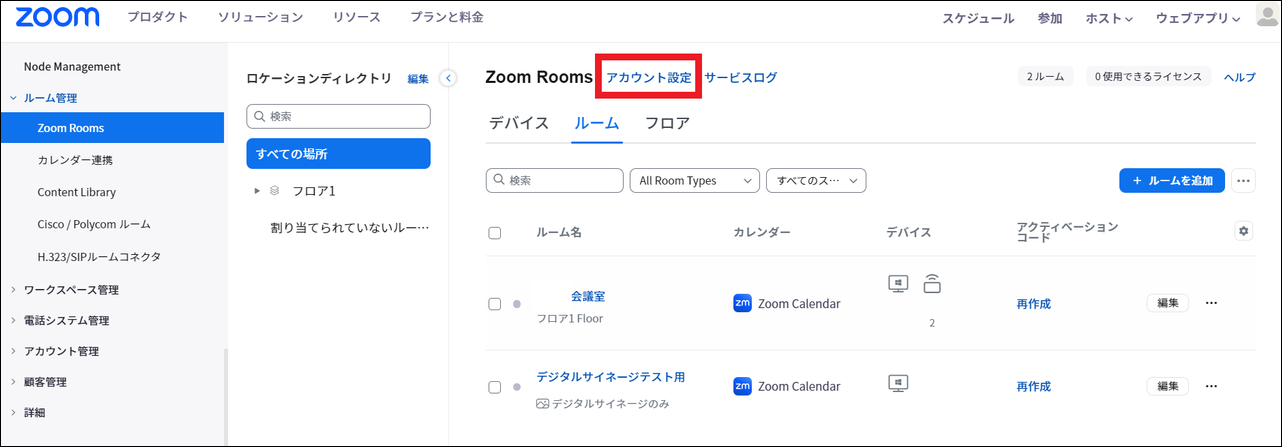The width and height of the screenshot is (1282, 447).
Task: Click 参加 in top navigation
Action: click(1050, 18)
